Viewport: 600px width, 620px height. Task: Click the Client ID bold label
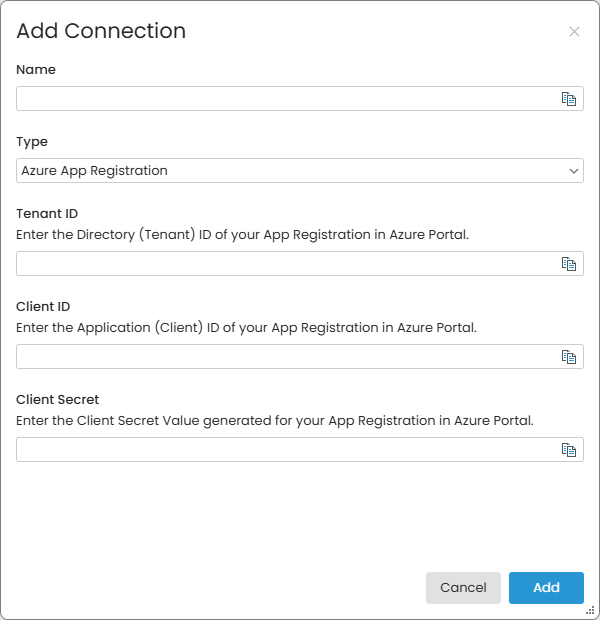(43, 307)
